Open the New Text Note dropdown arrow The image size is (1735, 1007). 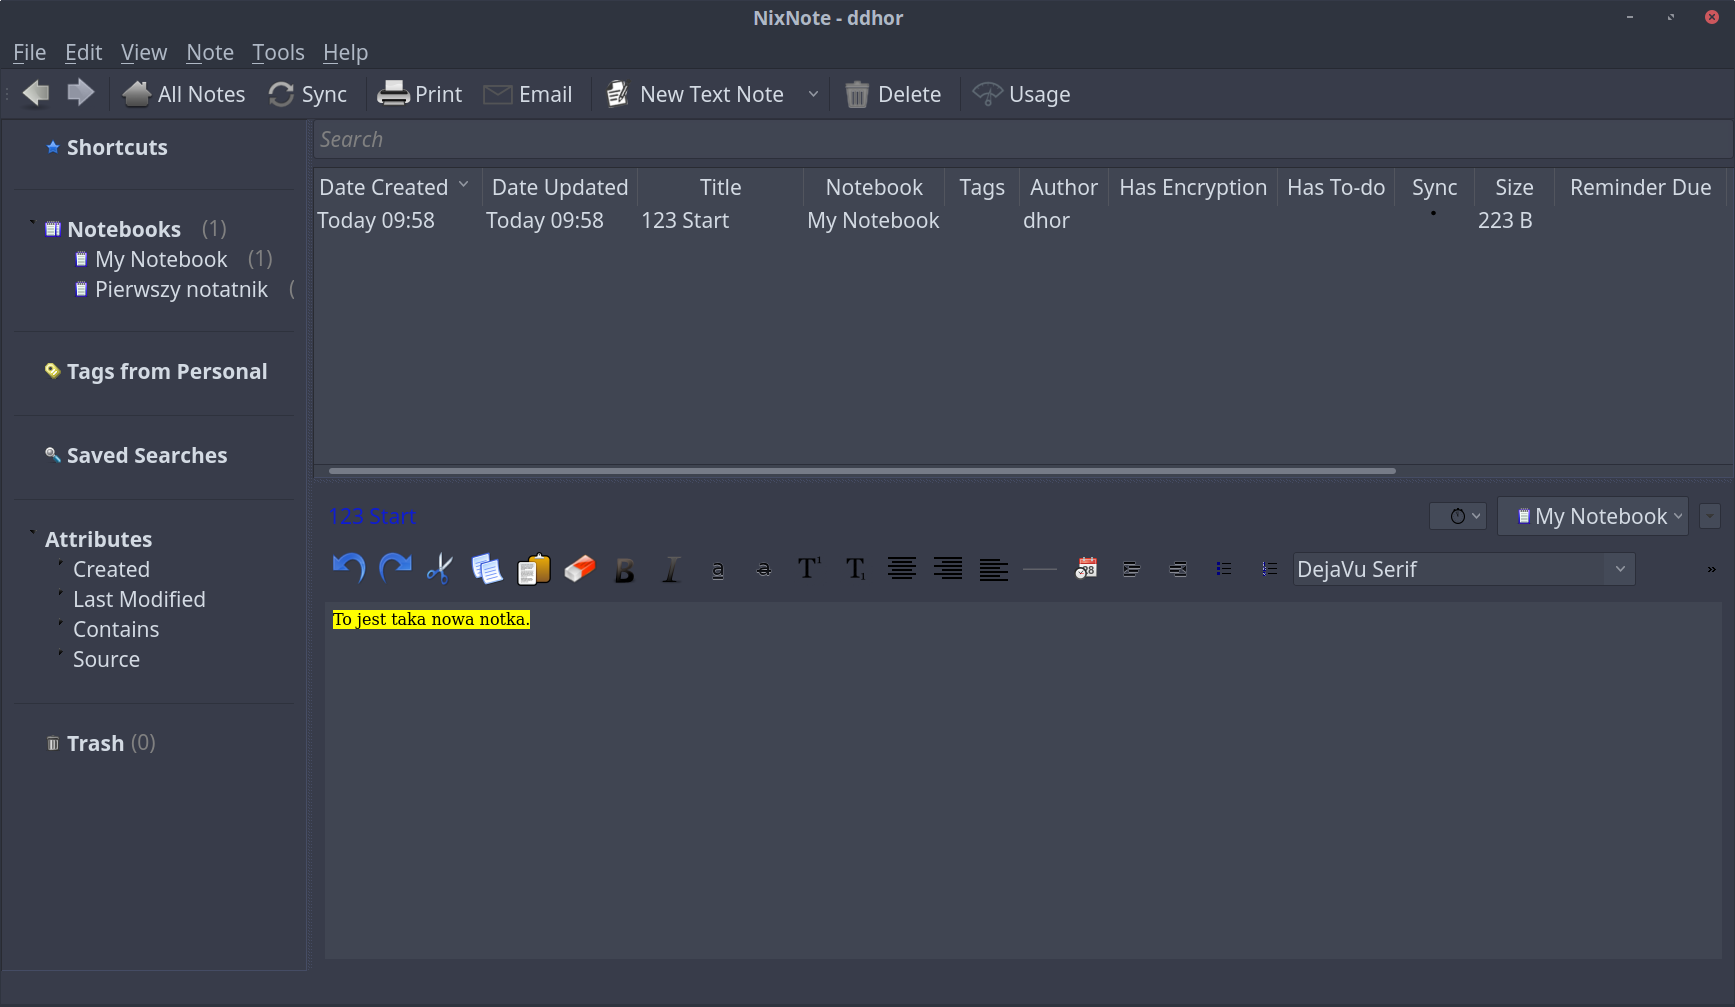813,94
